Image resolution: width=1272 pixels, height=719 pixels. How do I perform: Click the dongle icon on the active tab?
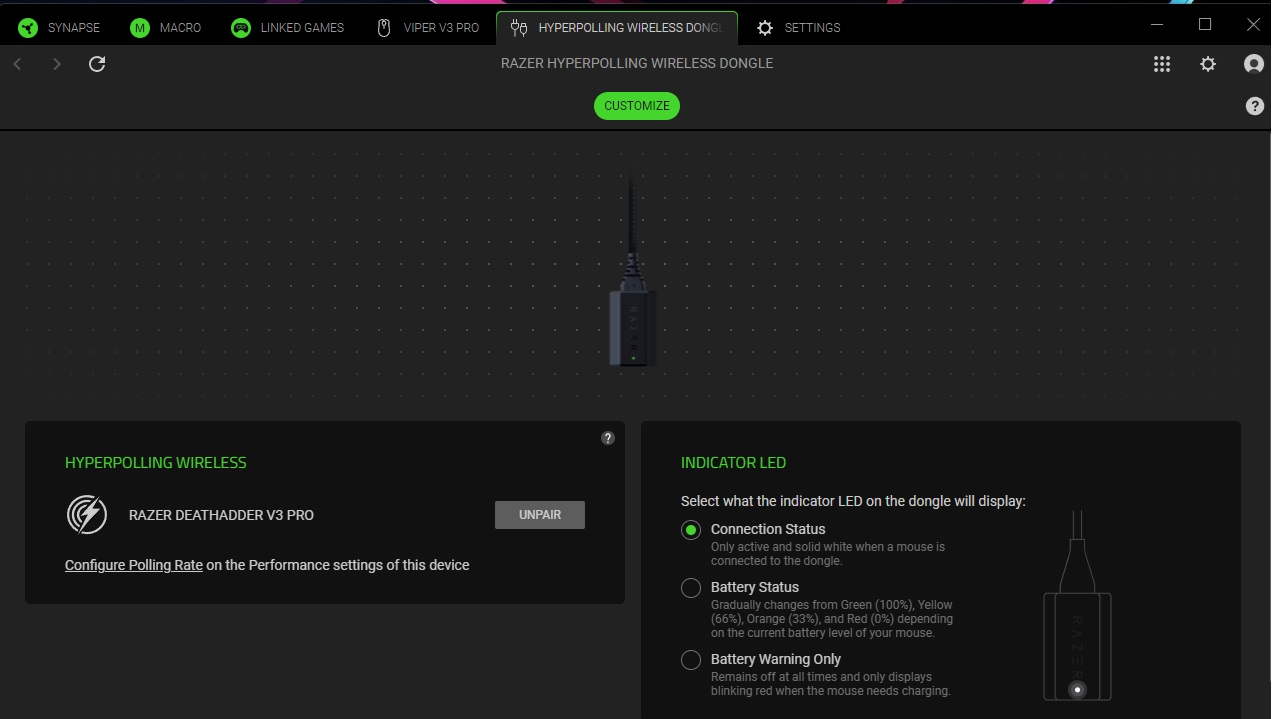click(x=518, y=28)
